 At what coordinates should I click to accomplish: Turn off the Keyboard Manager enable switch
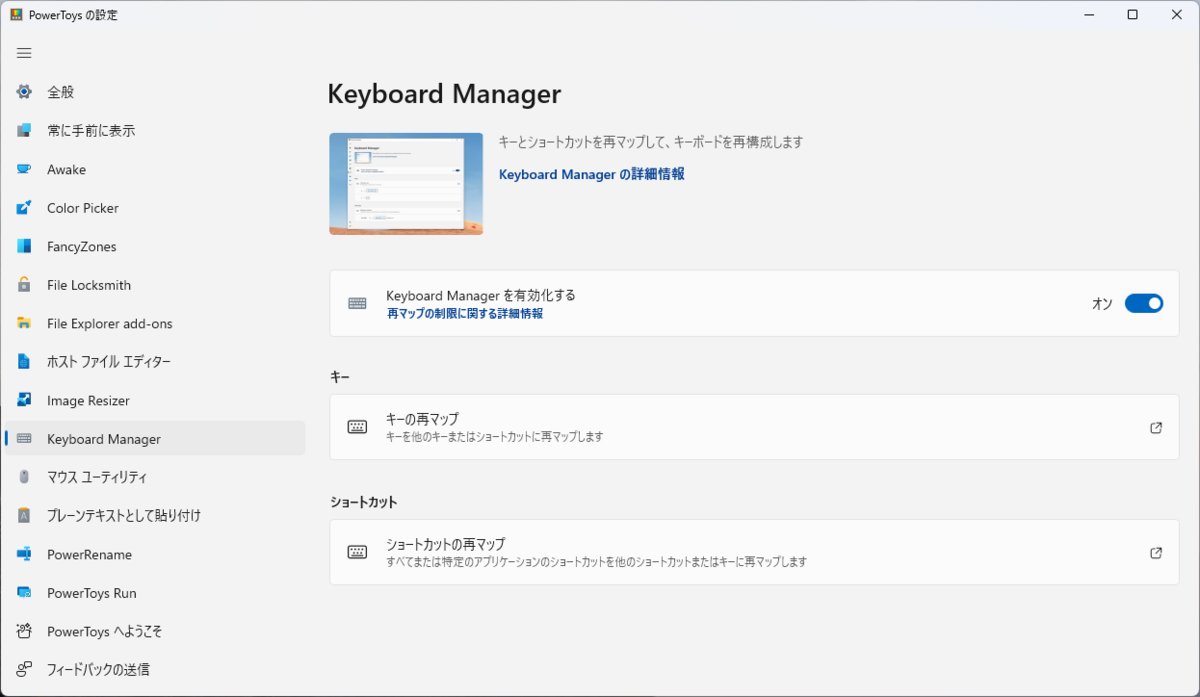pos(1144,303)
